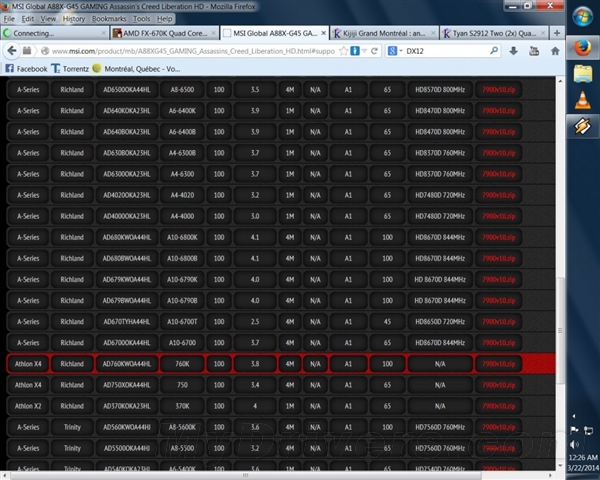Screen dimensions: 600x480
Task: Open the Tools menu
Action: [142, 19]
